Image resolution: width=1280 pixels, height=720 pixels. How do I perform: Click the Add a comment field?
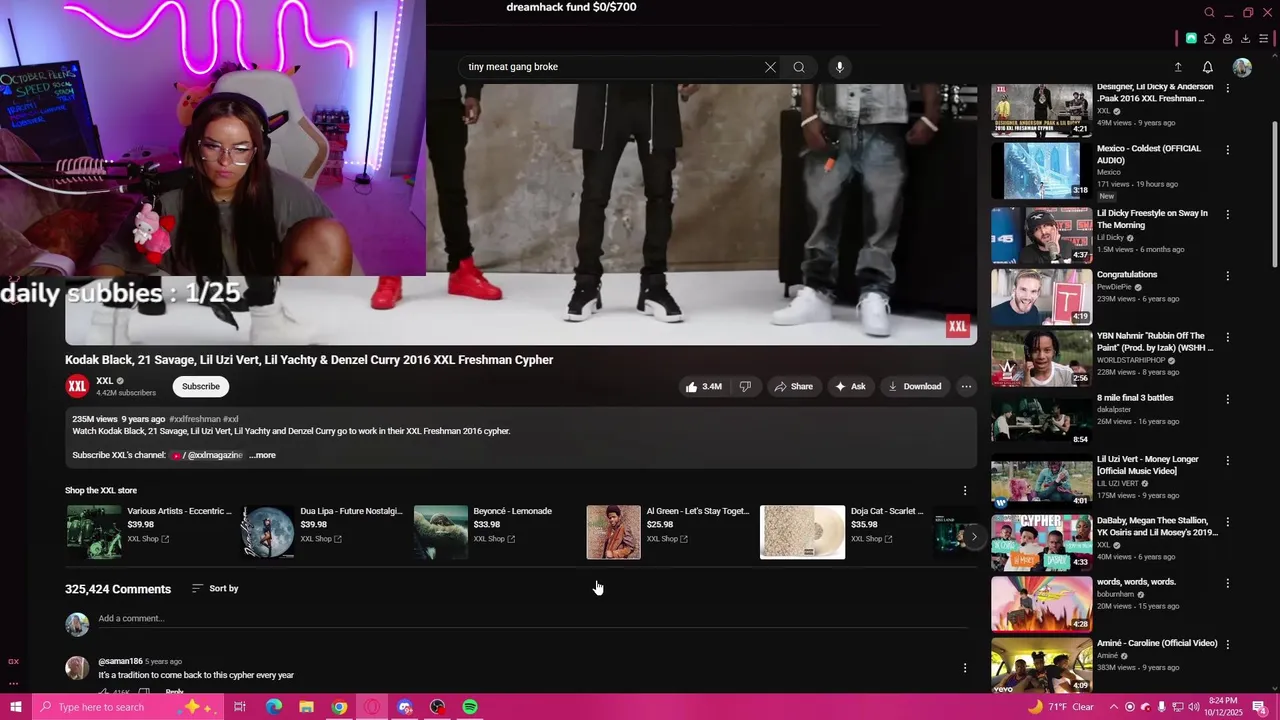coord(532,619)
